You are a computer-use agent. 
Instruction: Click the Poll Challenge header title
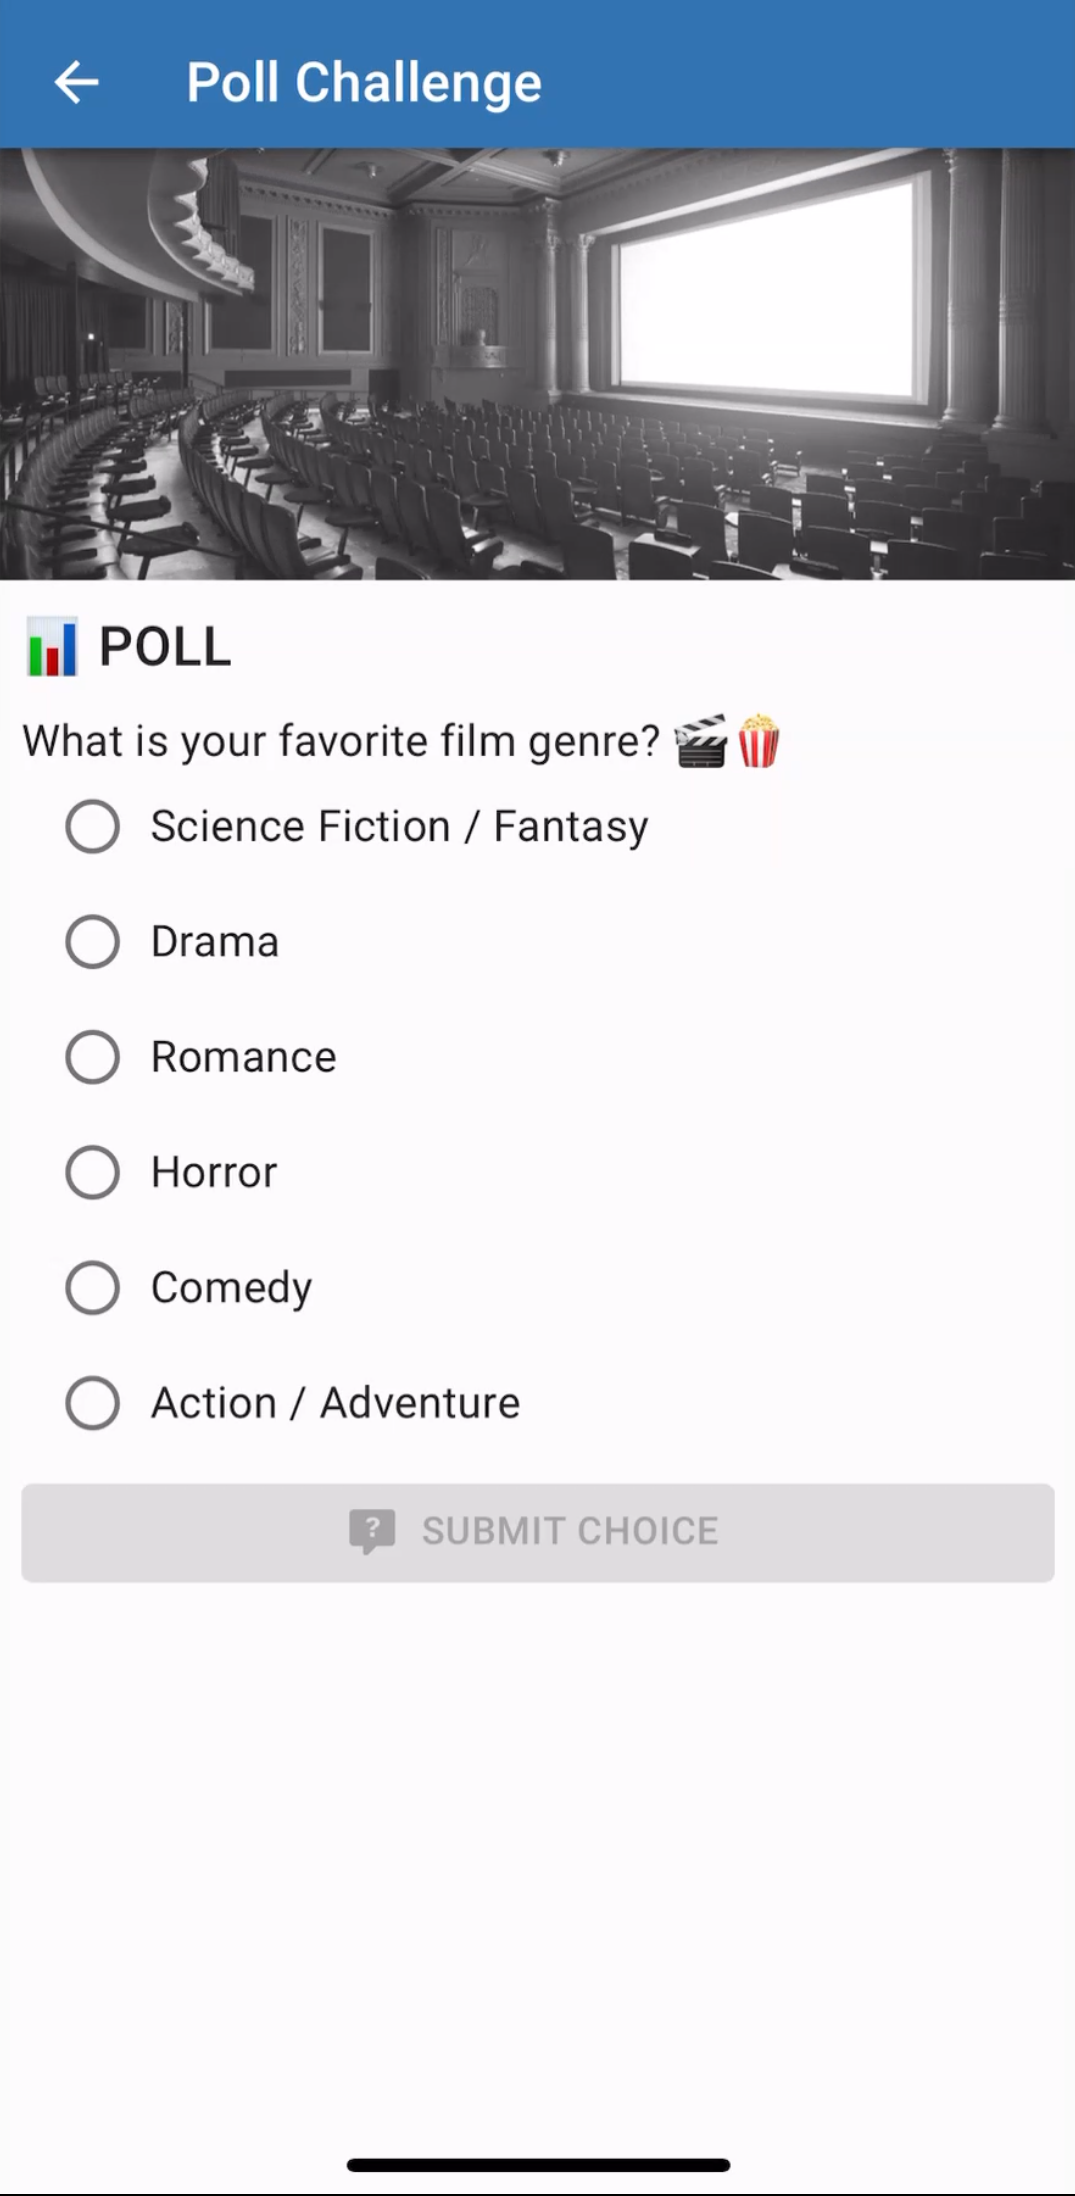point(364,82)
